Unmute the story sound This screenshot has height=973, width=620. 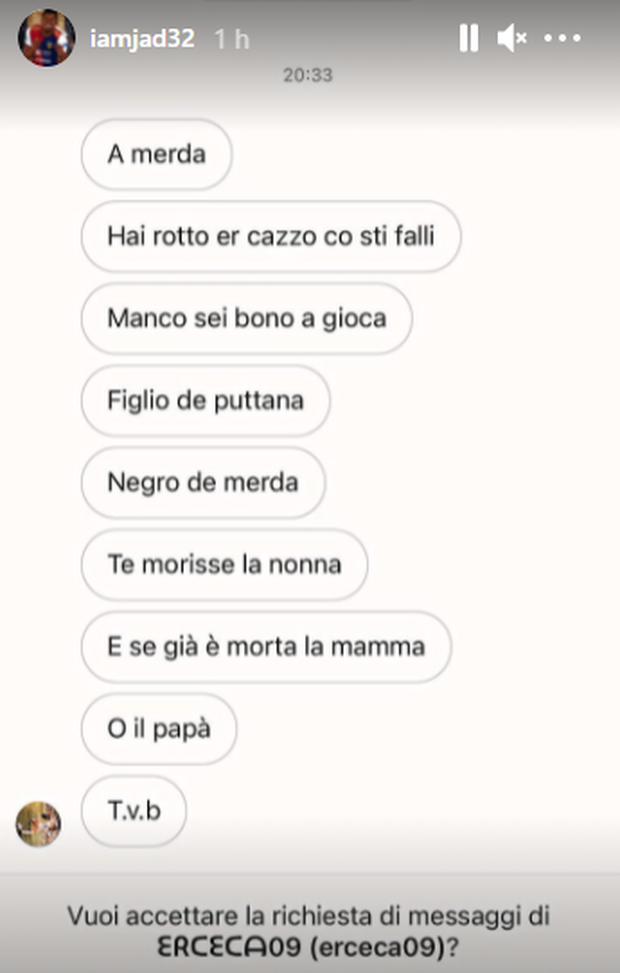click(512, 38)
